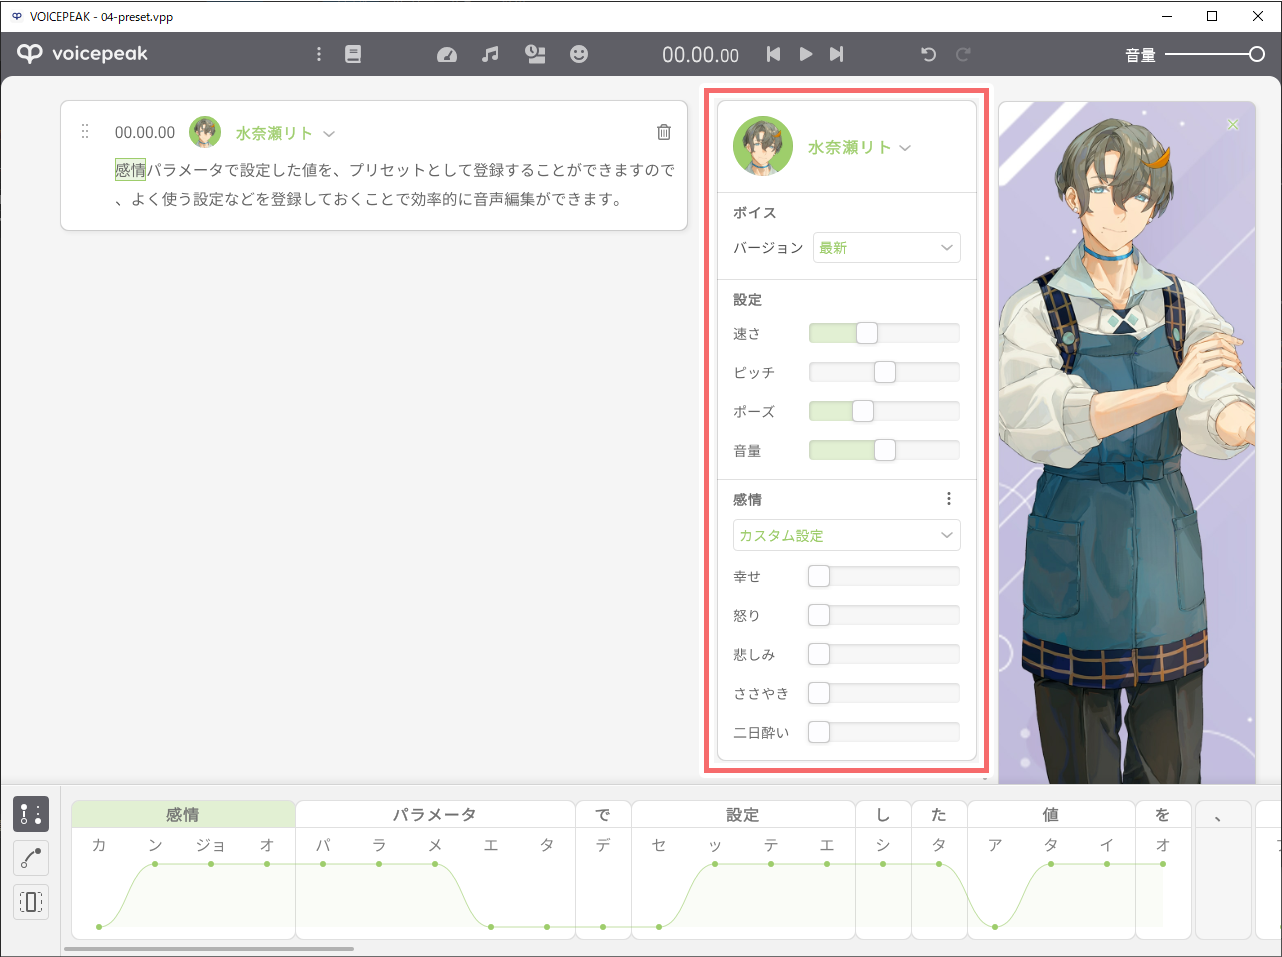This screenshot has height=957, width=1282.
Task: Adjust the ピッチ pitch slider
Action: [x=884, y=372]
